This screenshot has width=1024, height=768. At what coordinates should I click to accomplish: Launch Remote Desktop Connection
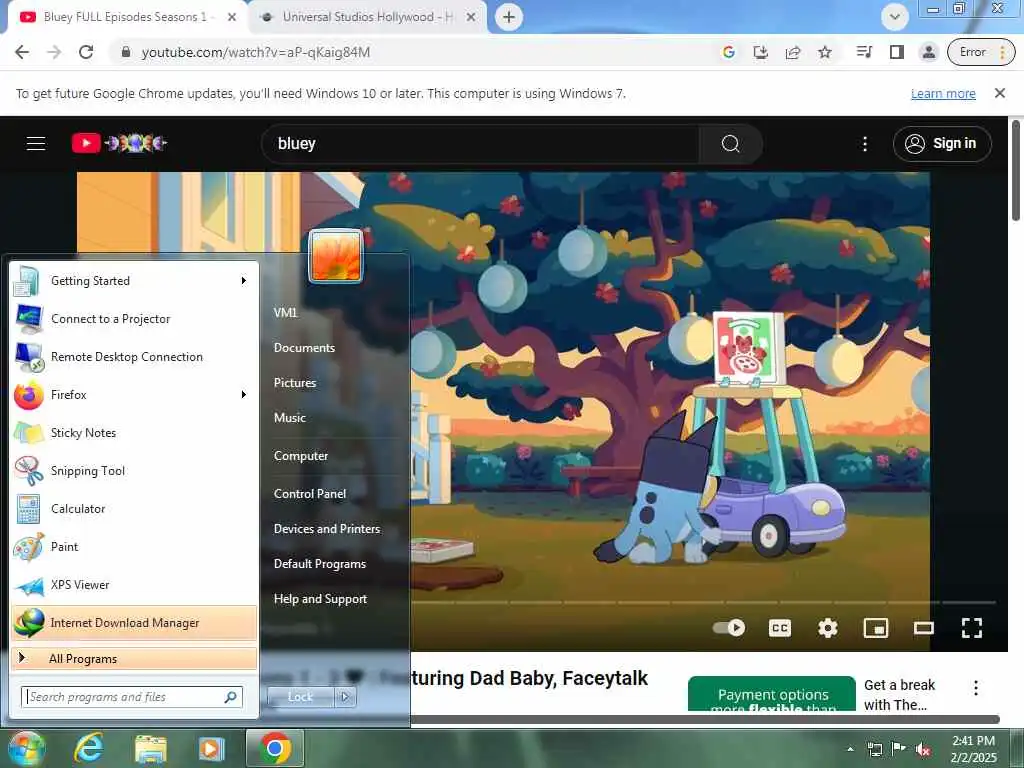(134, 357)
